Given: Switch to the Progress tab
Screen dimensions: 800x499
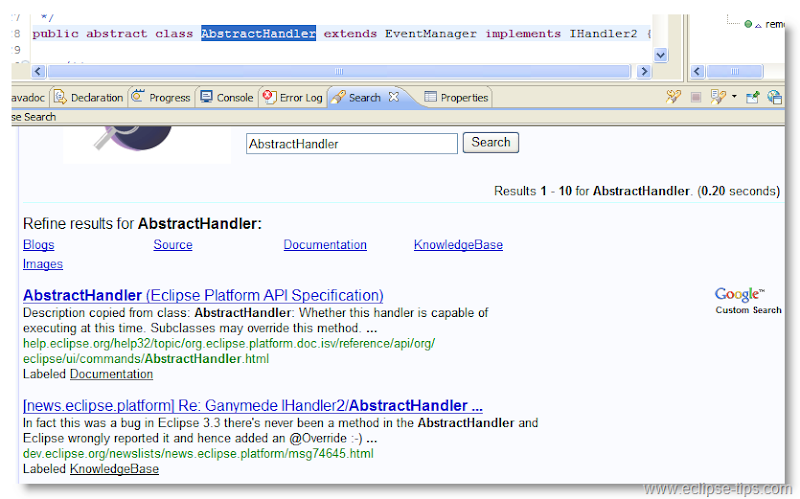Looking at the screenshot, I should [161, 97].
